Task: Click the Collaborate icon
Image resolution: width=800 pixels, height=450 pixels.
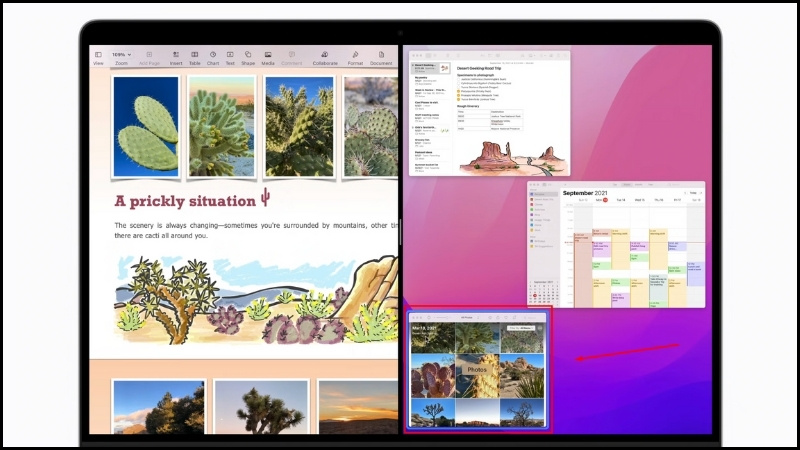Action: (x=324, y=55)
